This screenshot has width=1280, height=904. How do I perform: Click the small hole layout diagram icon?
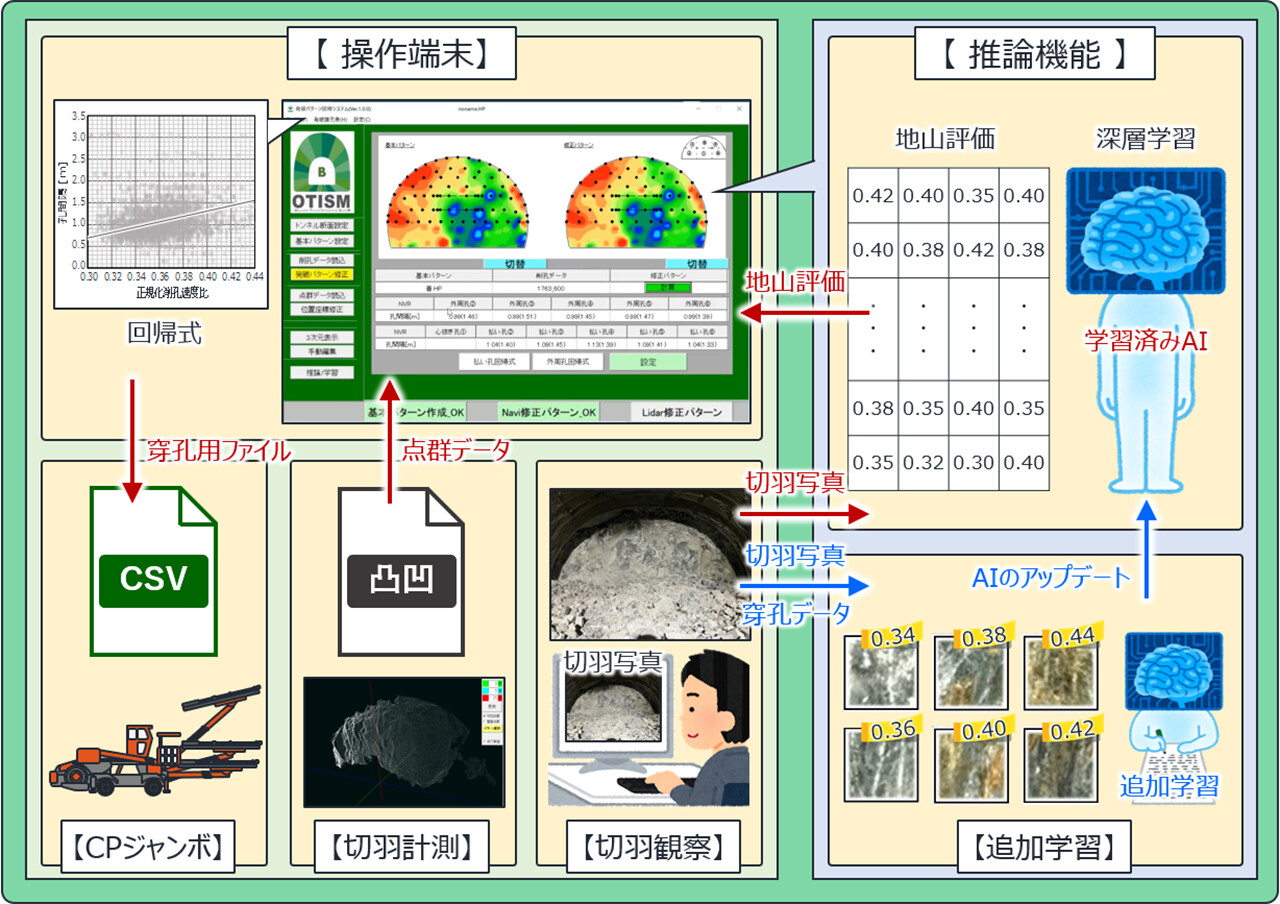704,150
